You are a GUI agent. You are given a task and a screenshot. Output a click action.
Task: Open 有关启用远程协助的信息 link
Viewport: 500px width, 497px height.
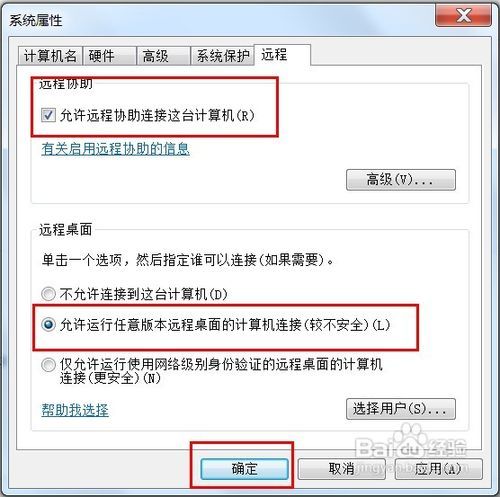tap(115, 149)
